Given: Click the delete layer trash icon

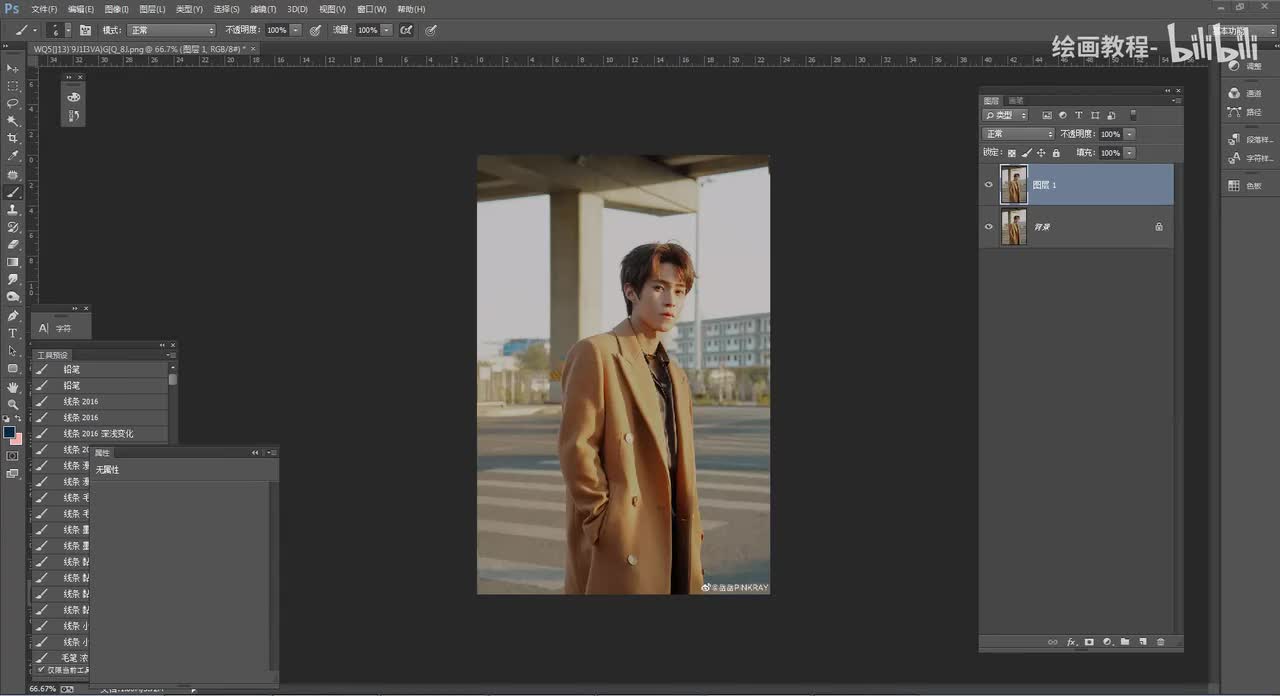Looking at the screenshot, I should 1160,642.
